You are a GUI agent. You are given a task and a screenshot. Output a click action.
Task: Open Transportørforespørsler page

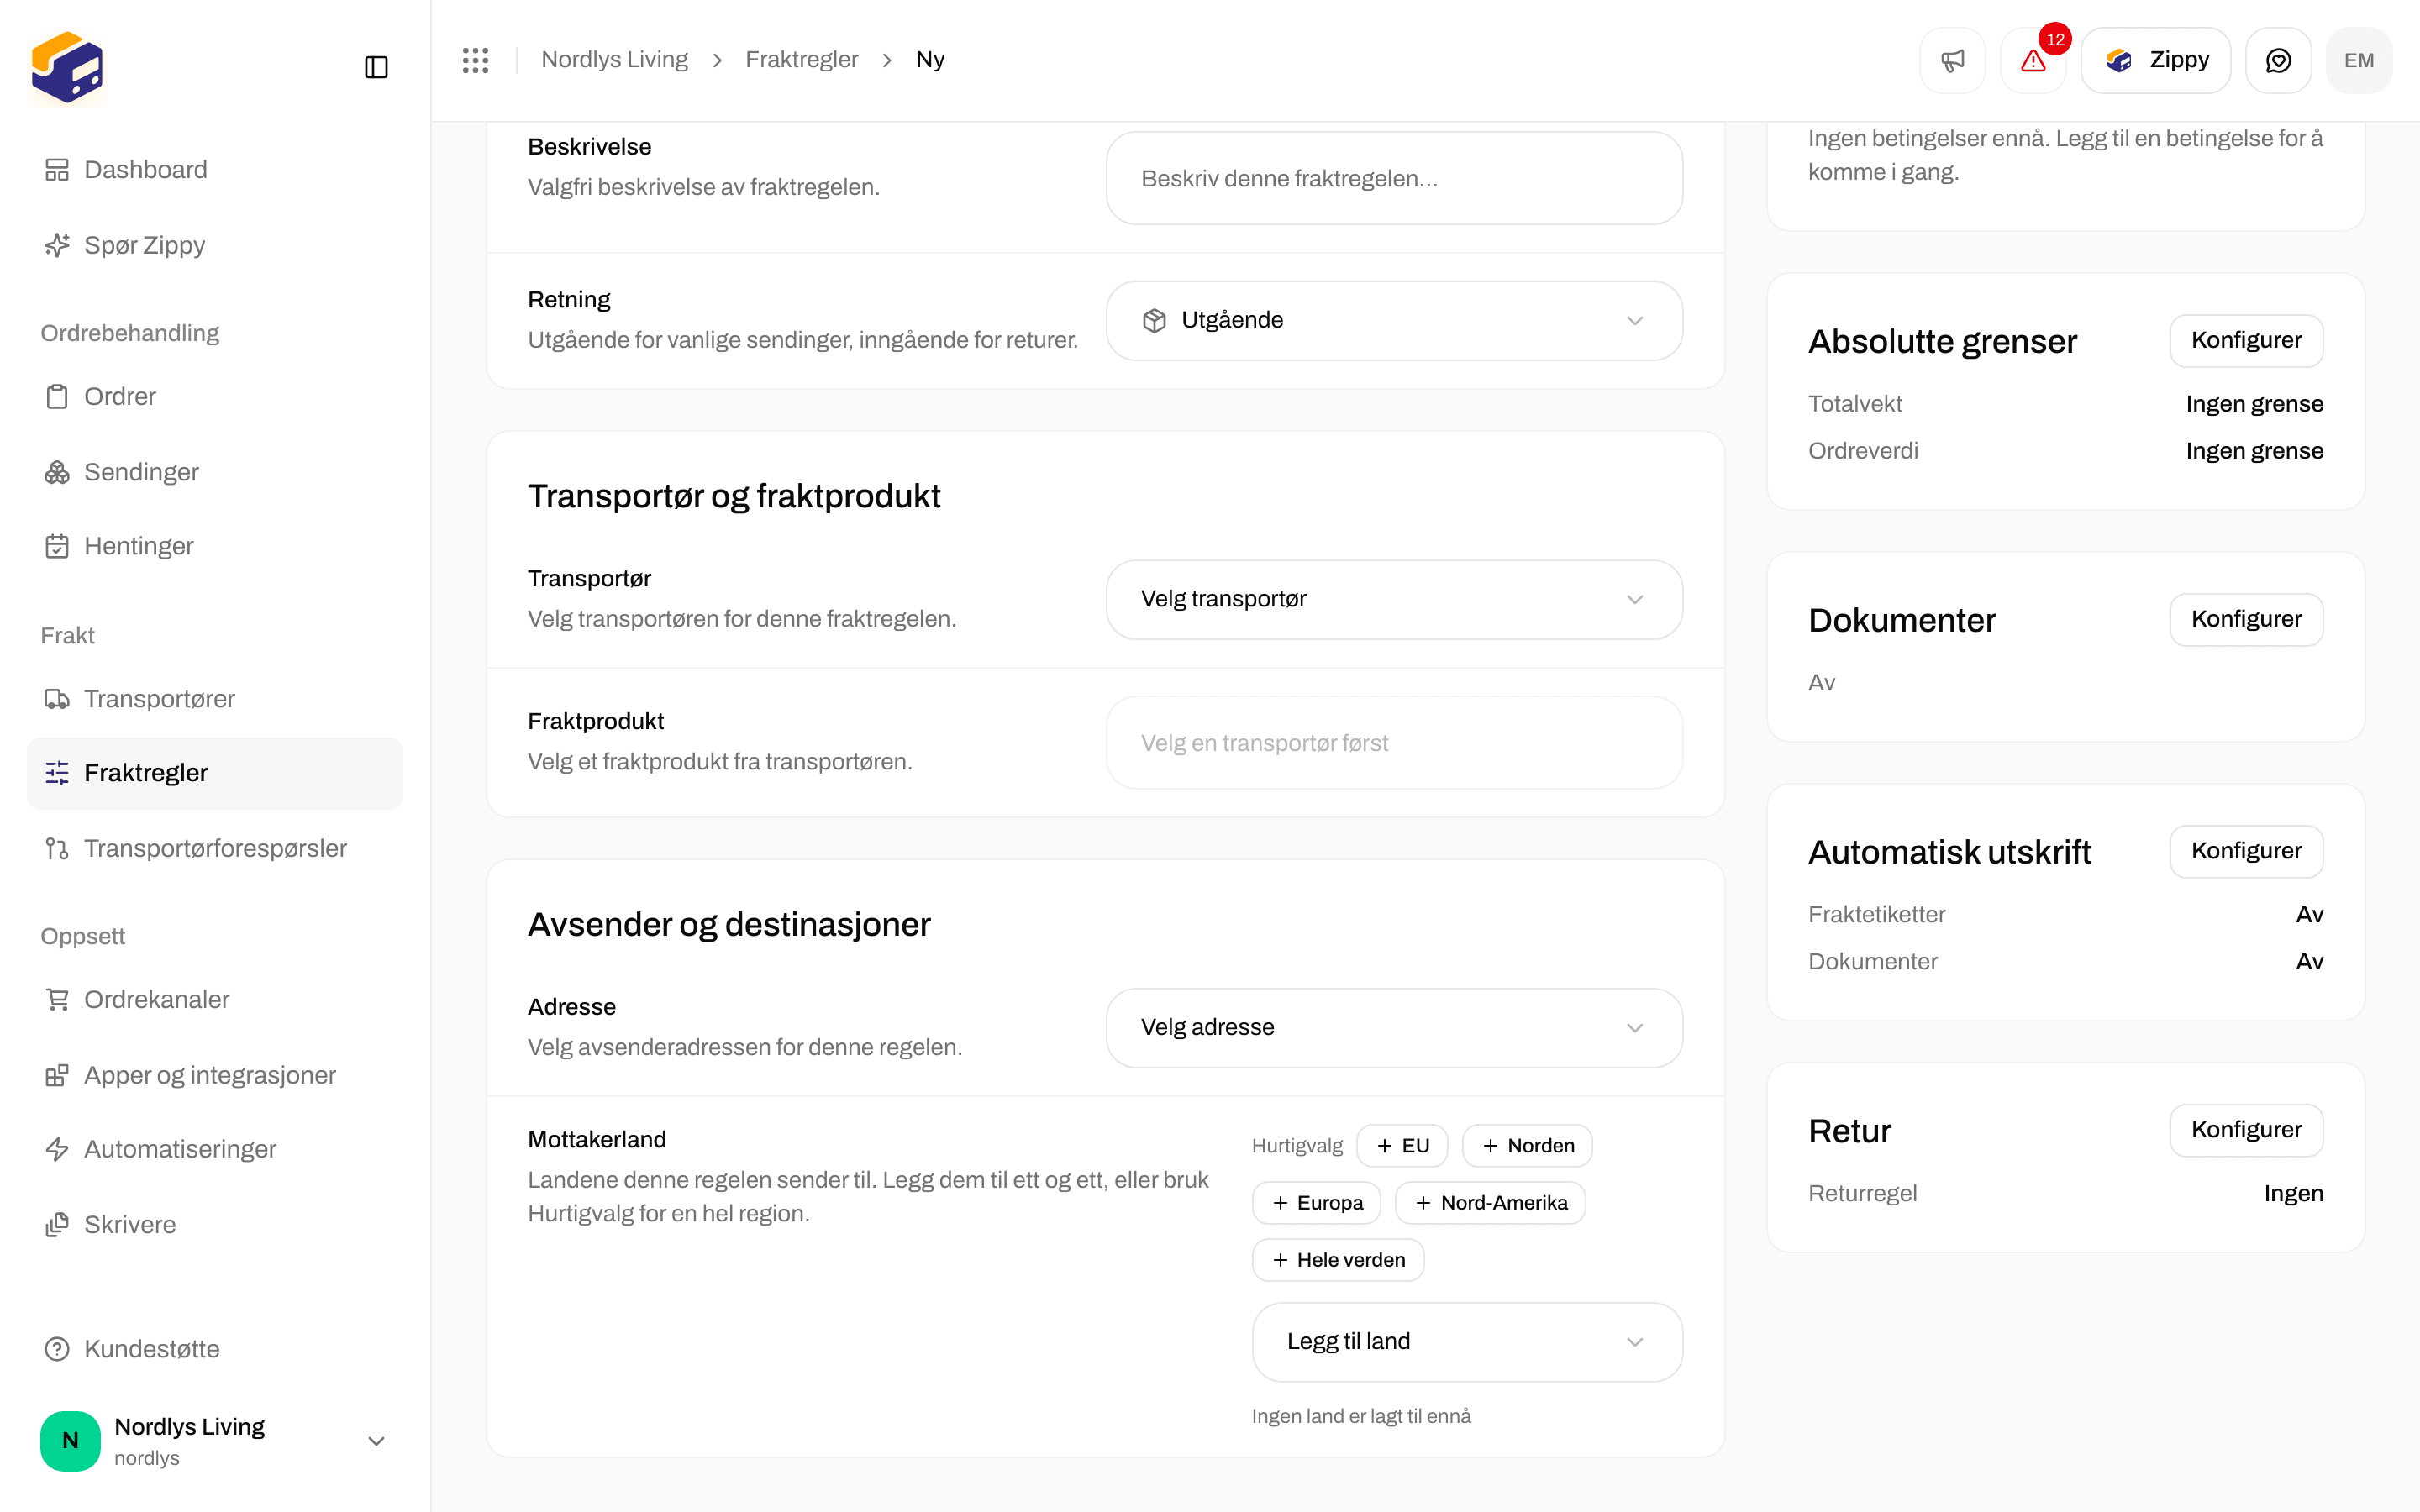pyautogui.click(x=214, y=849)
